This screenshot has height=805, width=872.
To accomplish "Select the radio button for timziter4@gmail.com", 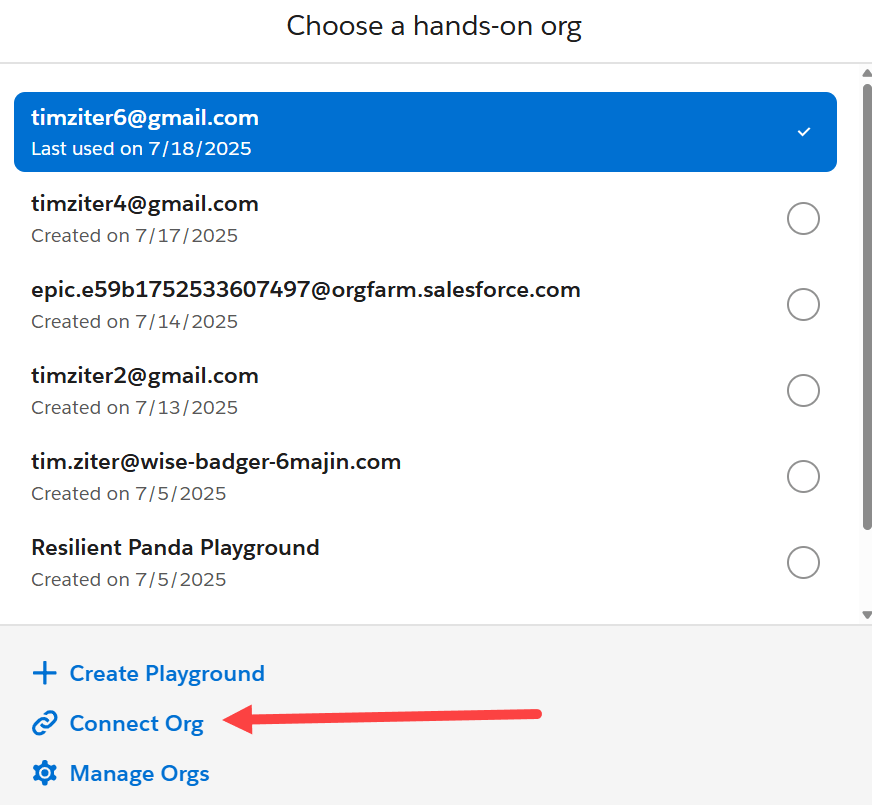I will (804, 218).
